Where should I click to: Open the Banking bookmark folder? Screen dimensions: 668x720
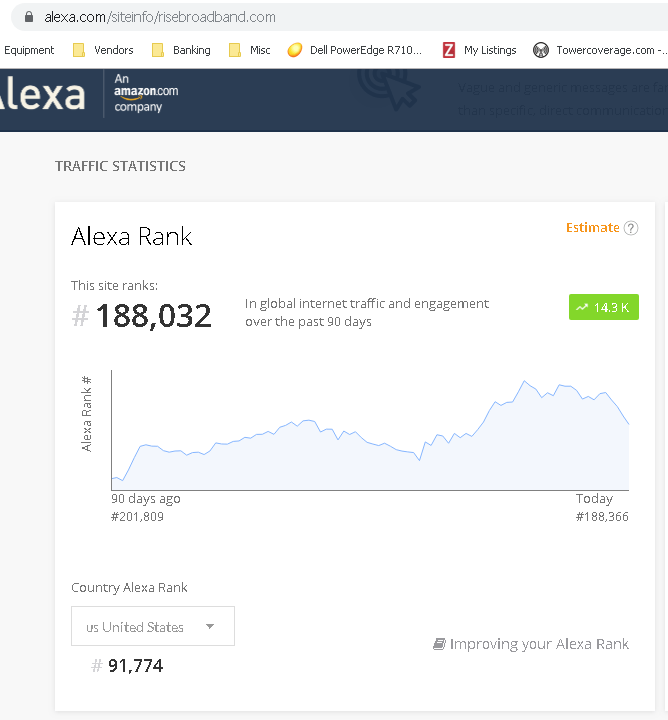(x=181, y=50)
